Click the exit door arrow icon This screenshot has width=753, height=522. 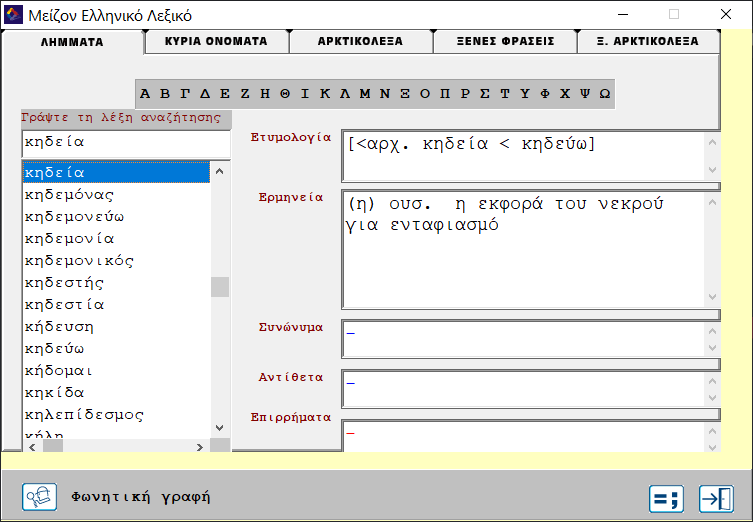tap(716, 498)
